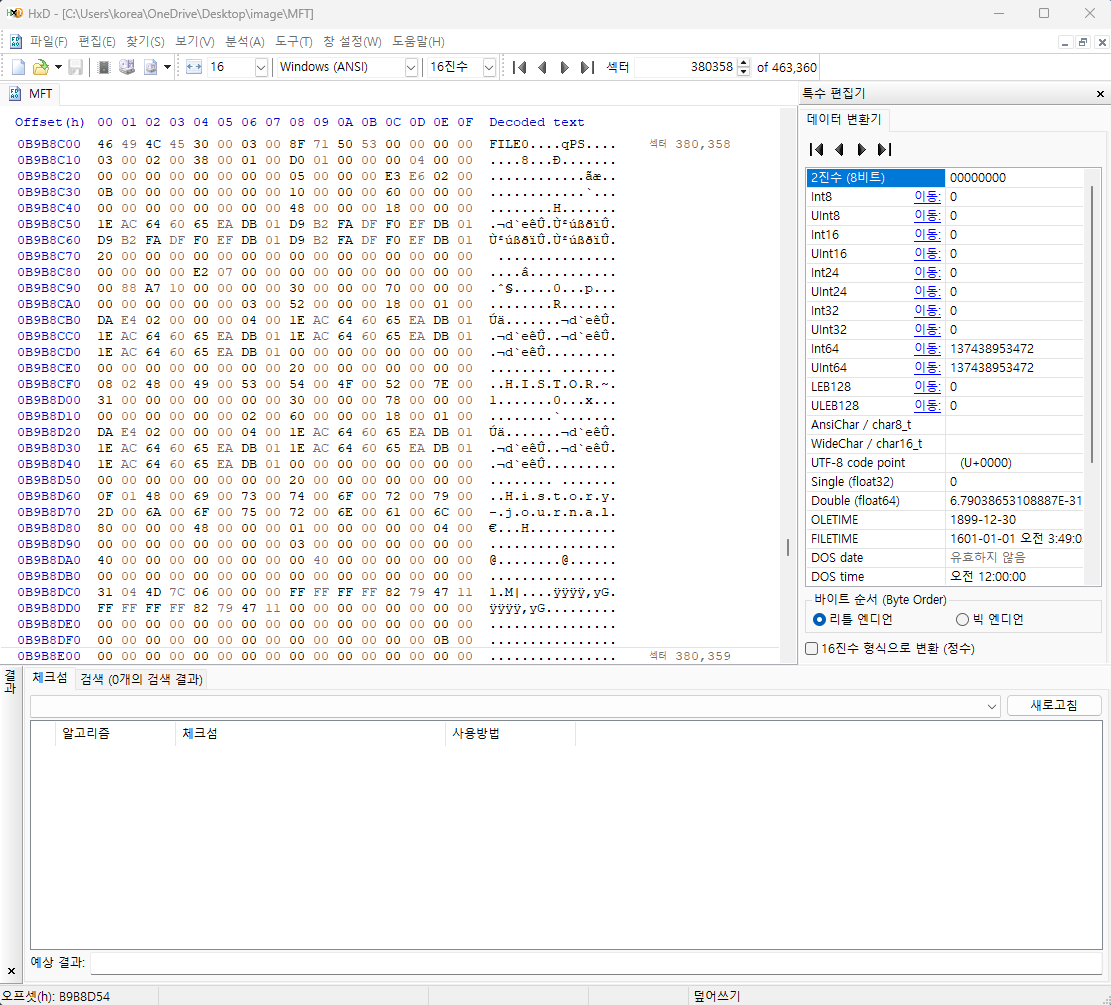
Task: Select the 리틀 엔디언 radio button
Action: [820, 619]
